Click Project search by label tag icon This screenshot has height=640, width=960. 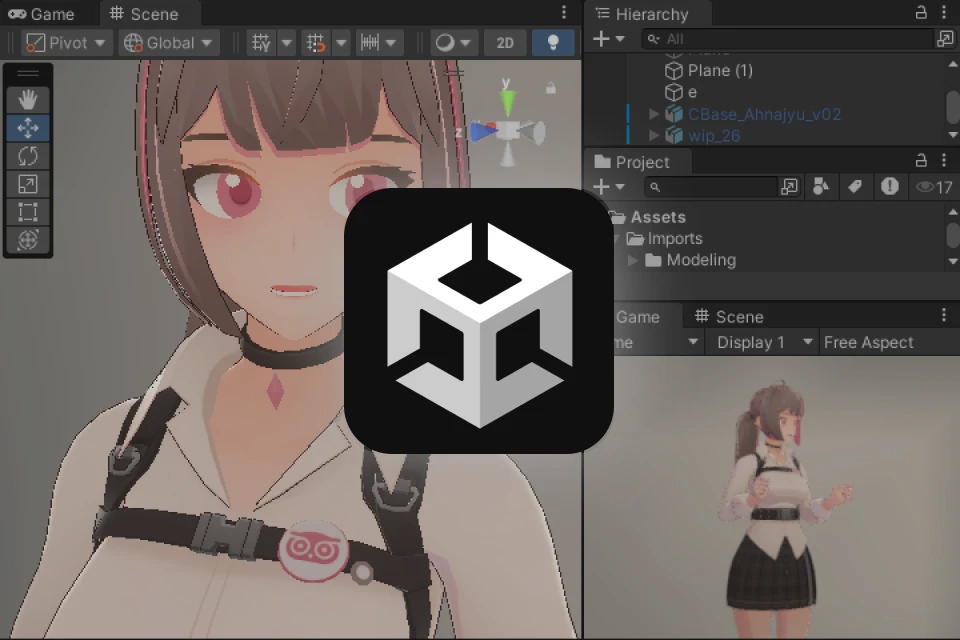pyautogui.click(x=855, y=187)
